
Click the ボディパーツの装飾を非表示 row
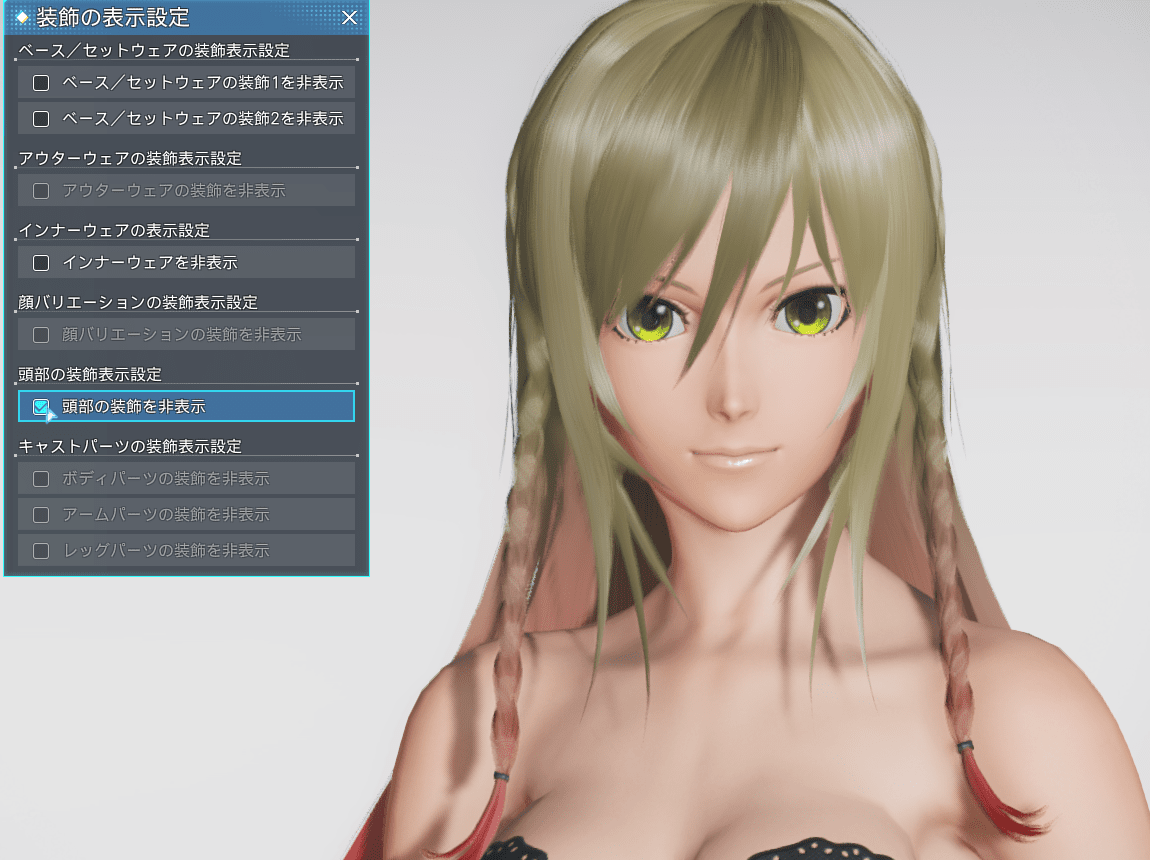click(186, 478)
